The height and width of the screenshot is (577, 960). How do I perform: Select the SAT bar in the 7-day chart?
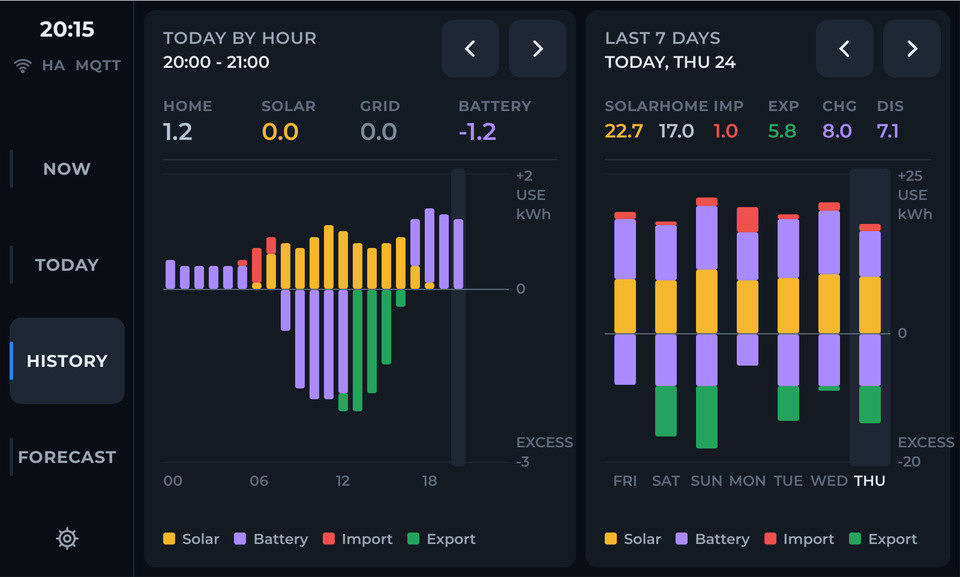pos(666,329)
